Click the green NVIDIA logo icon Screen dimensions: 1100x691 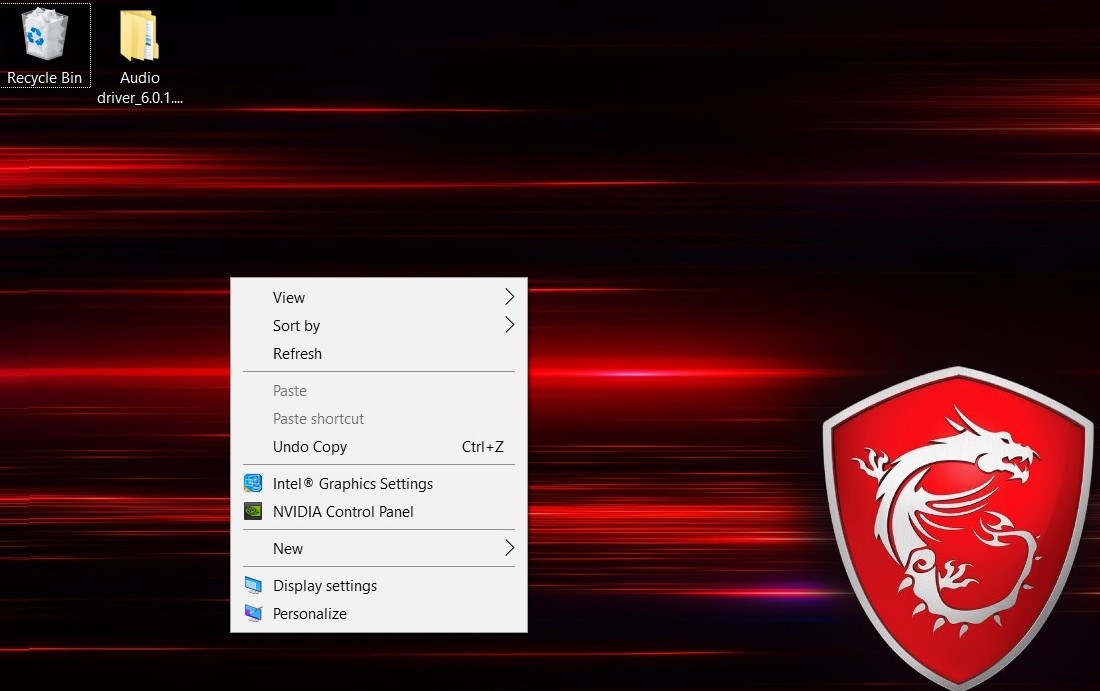click(253, 512)
